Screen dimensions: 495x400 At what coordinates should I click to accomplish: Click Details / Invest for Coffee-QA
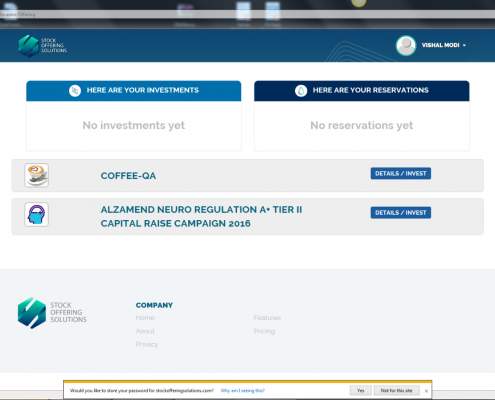pos(401,173)
